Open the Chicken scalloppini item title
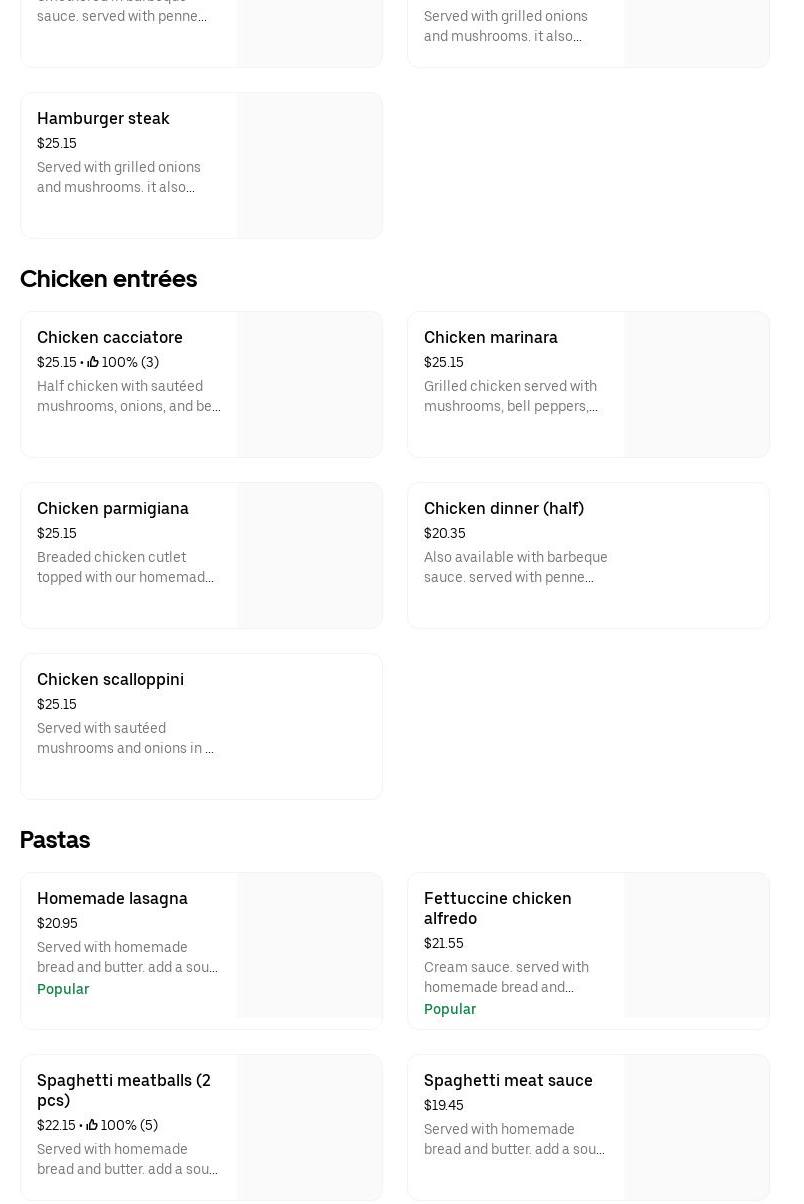The height and width of the screenshot is (1204, 804). (x=110, y=679)
